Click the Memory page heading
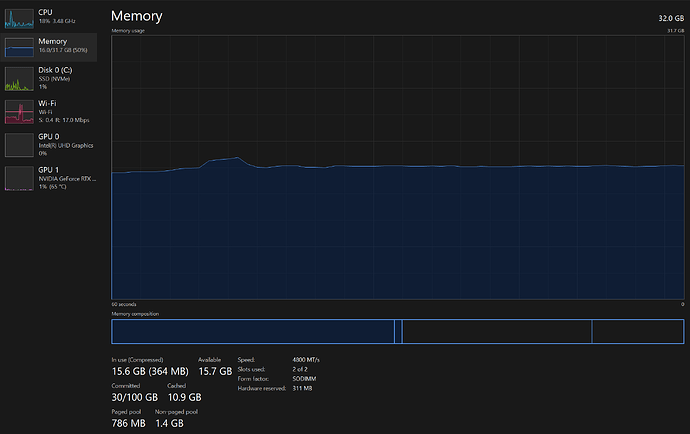This screenshot has height=434, width=690. [136, 17]
